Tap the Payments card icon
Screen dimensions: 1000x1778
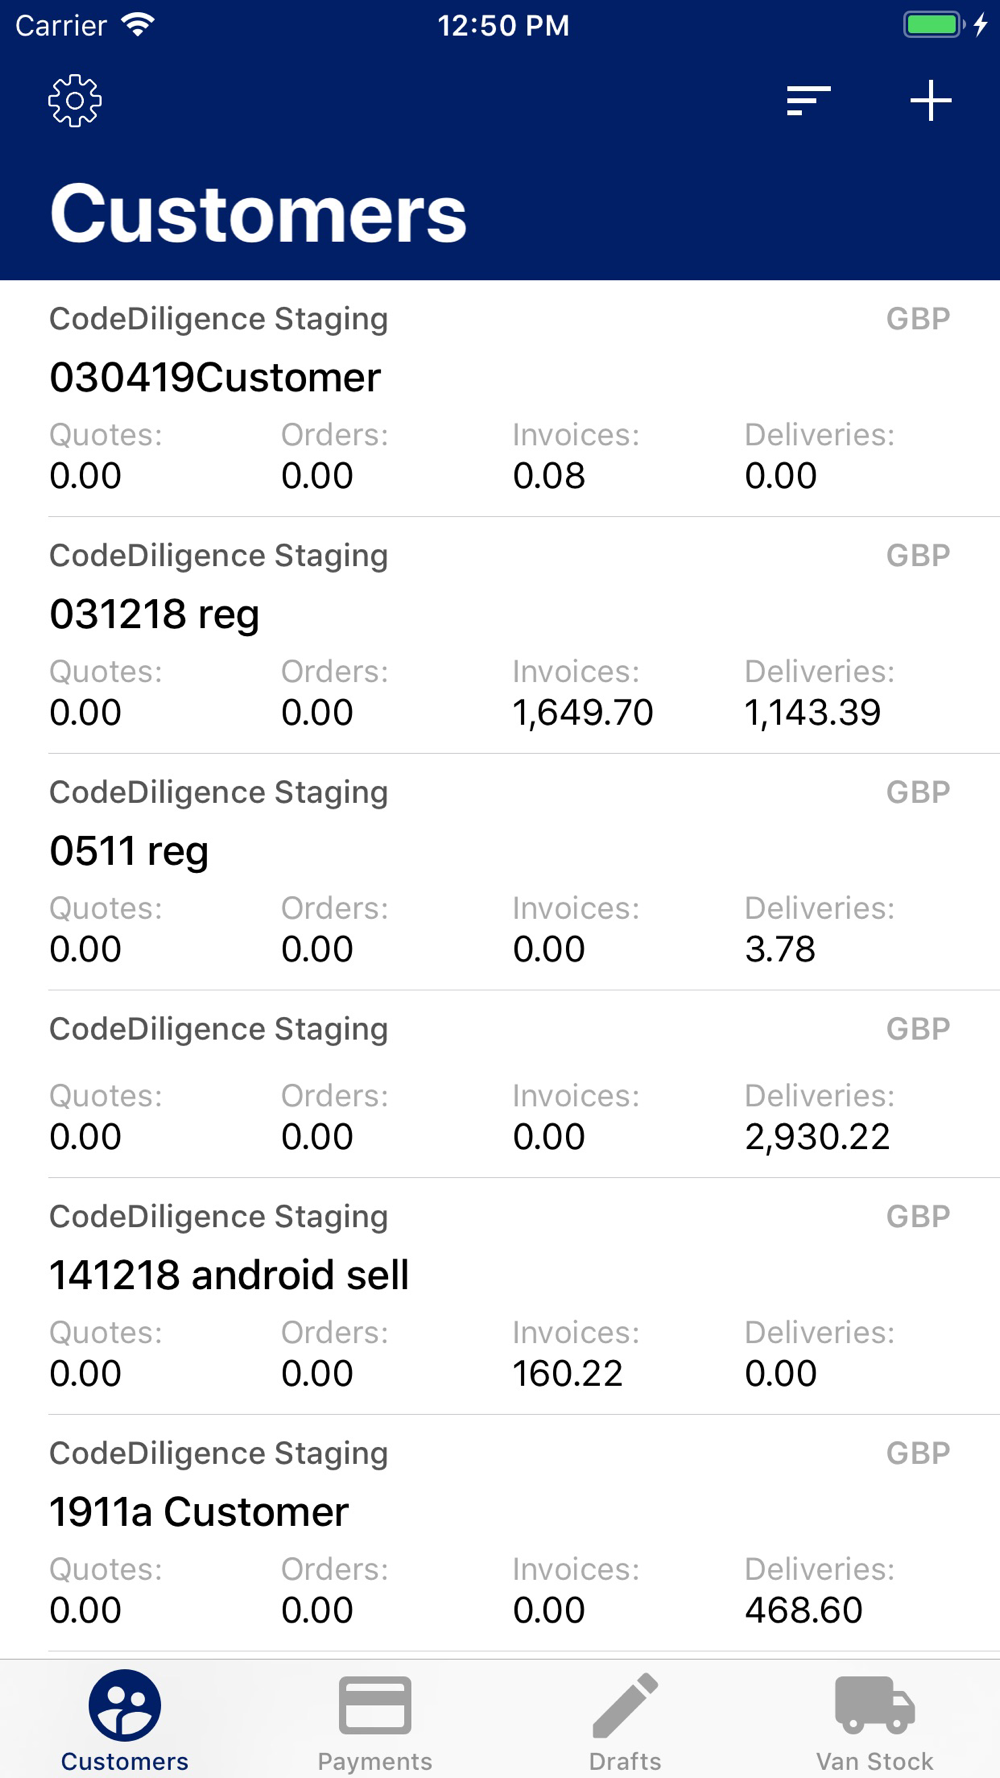click(x=375, y=1705)
